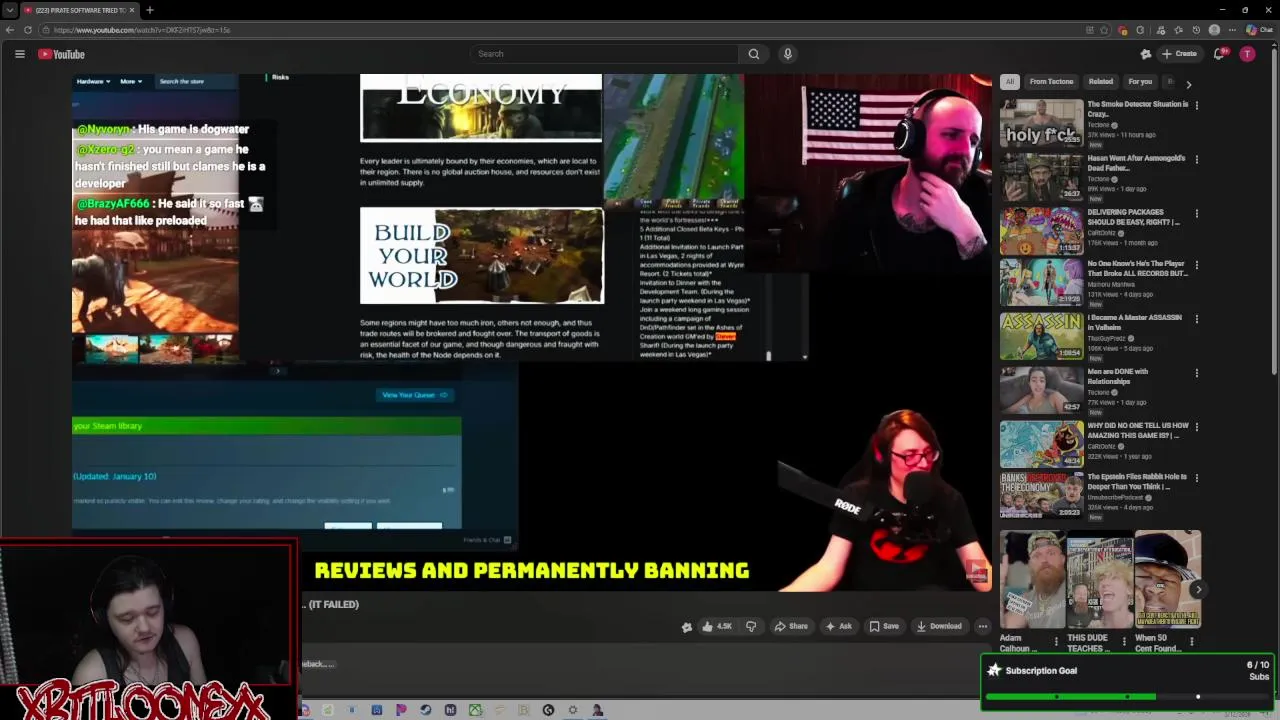Open YouTube notifications bell
Viewport: 1280px width, 720px height.
tap(1219, 54)
